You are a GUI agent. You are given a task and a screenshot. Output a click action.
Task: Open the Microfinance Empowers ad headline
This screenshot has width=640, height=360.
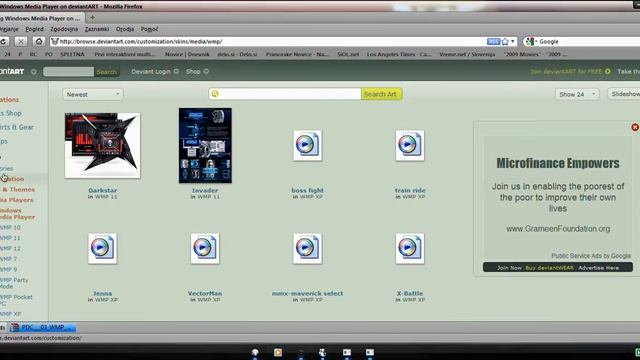pos(558,163)
